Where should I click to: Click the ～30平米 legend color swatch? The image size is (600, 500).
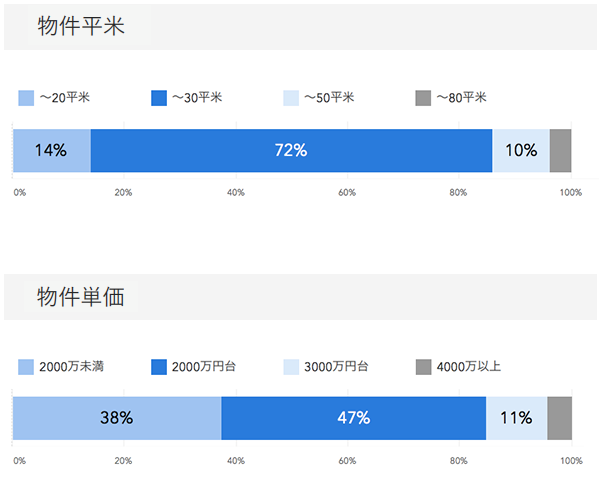158,98
